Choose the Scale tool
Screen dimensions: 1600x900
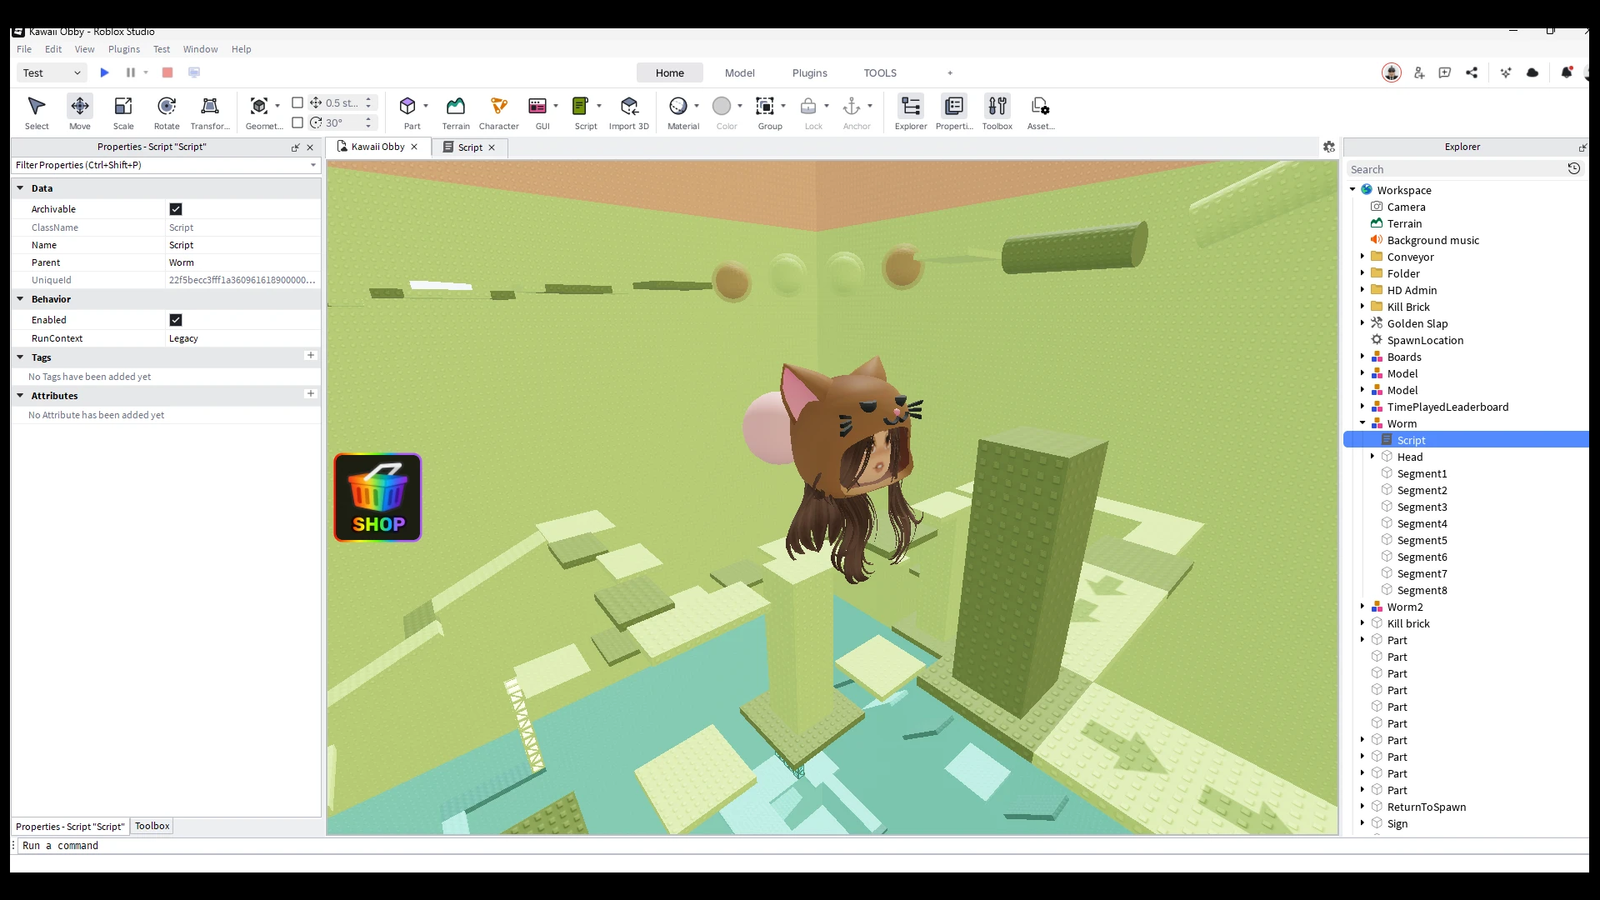tap(123, 111)
